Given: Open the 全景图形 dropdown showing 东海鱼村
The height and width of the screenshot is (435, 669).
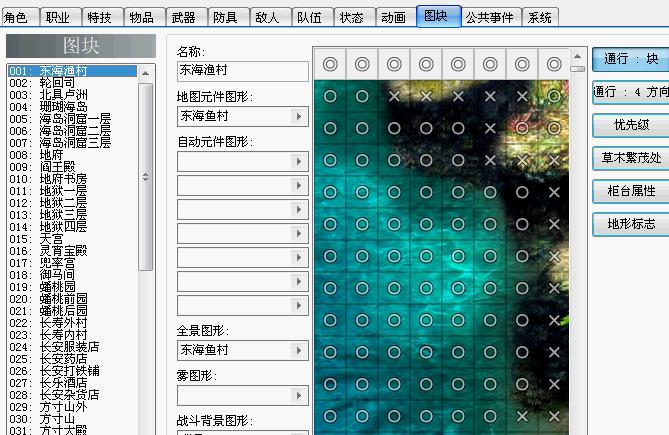Looking at the screenshot, I should [x=243, y=351].
